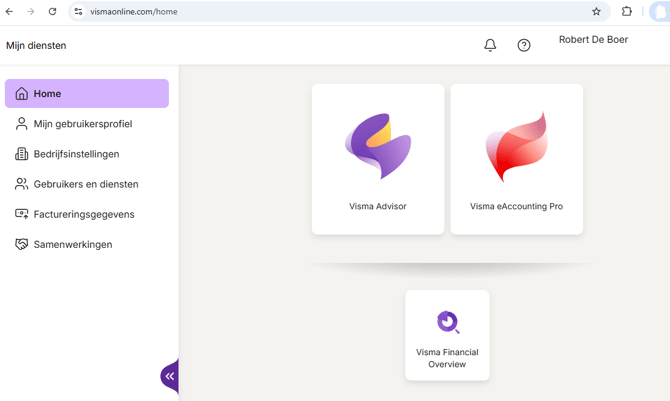Click the Bedrijfsinstellingen building icon

21,154
